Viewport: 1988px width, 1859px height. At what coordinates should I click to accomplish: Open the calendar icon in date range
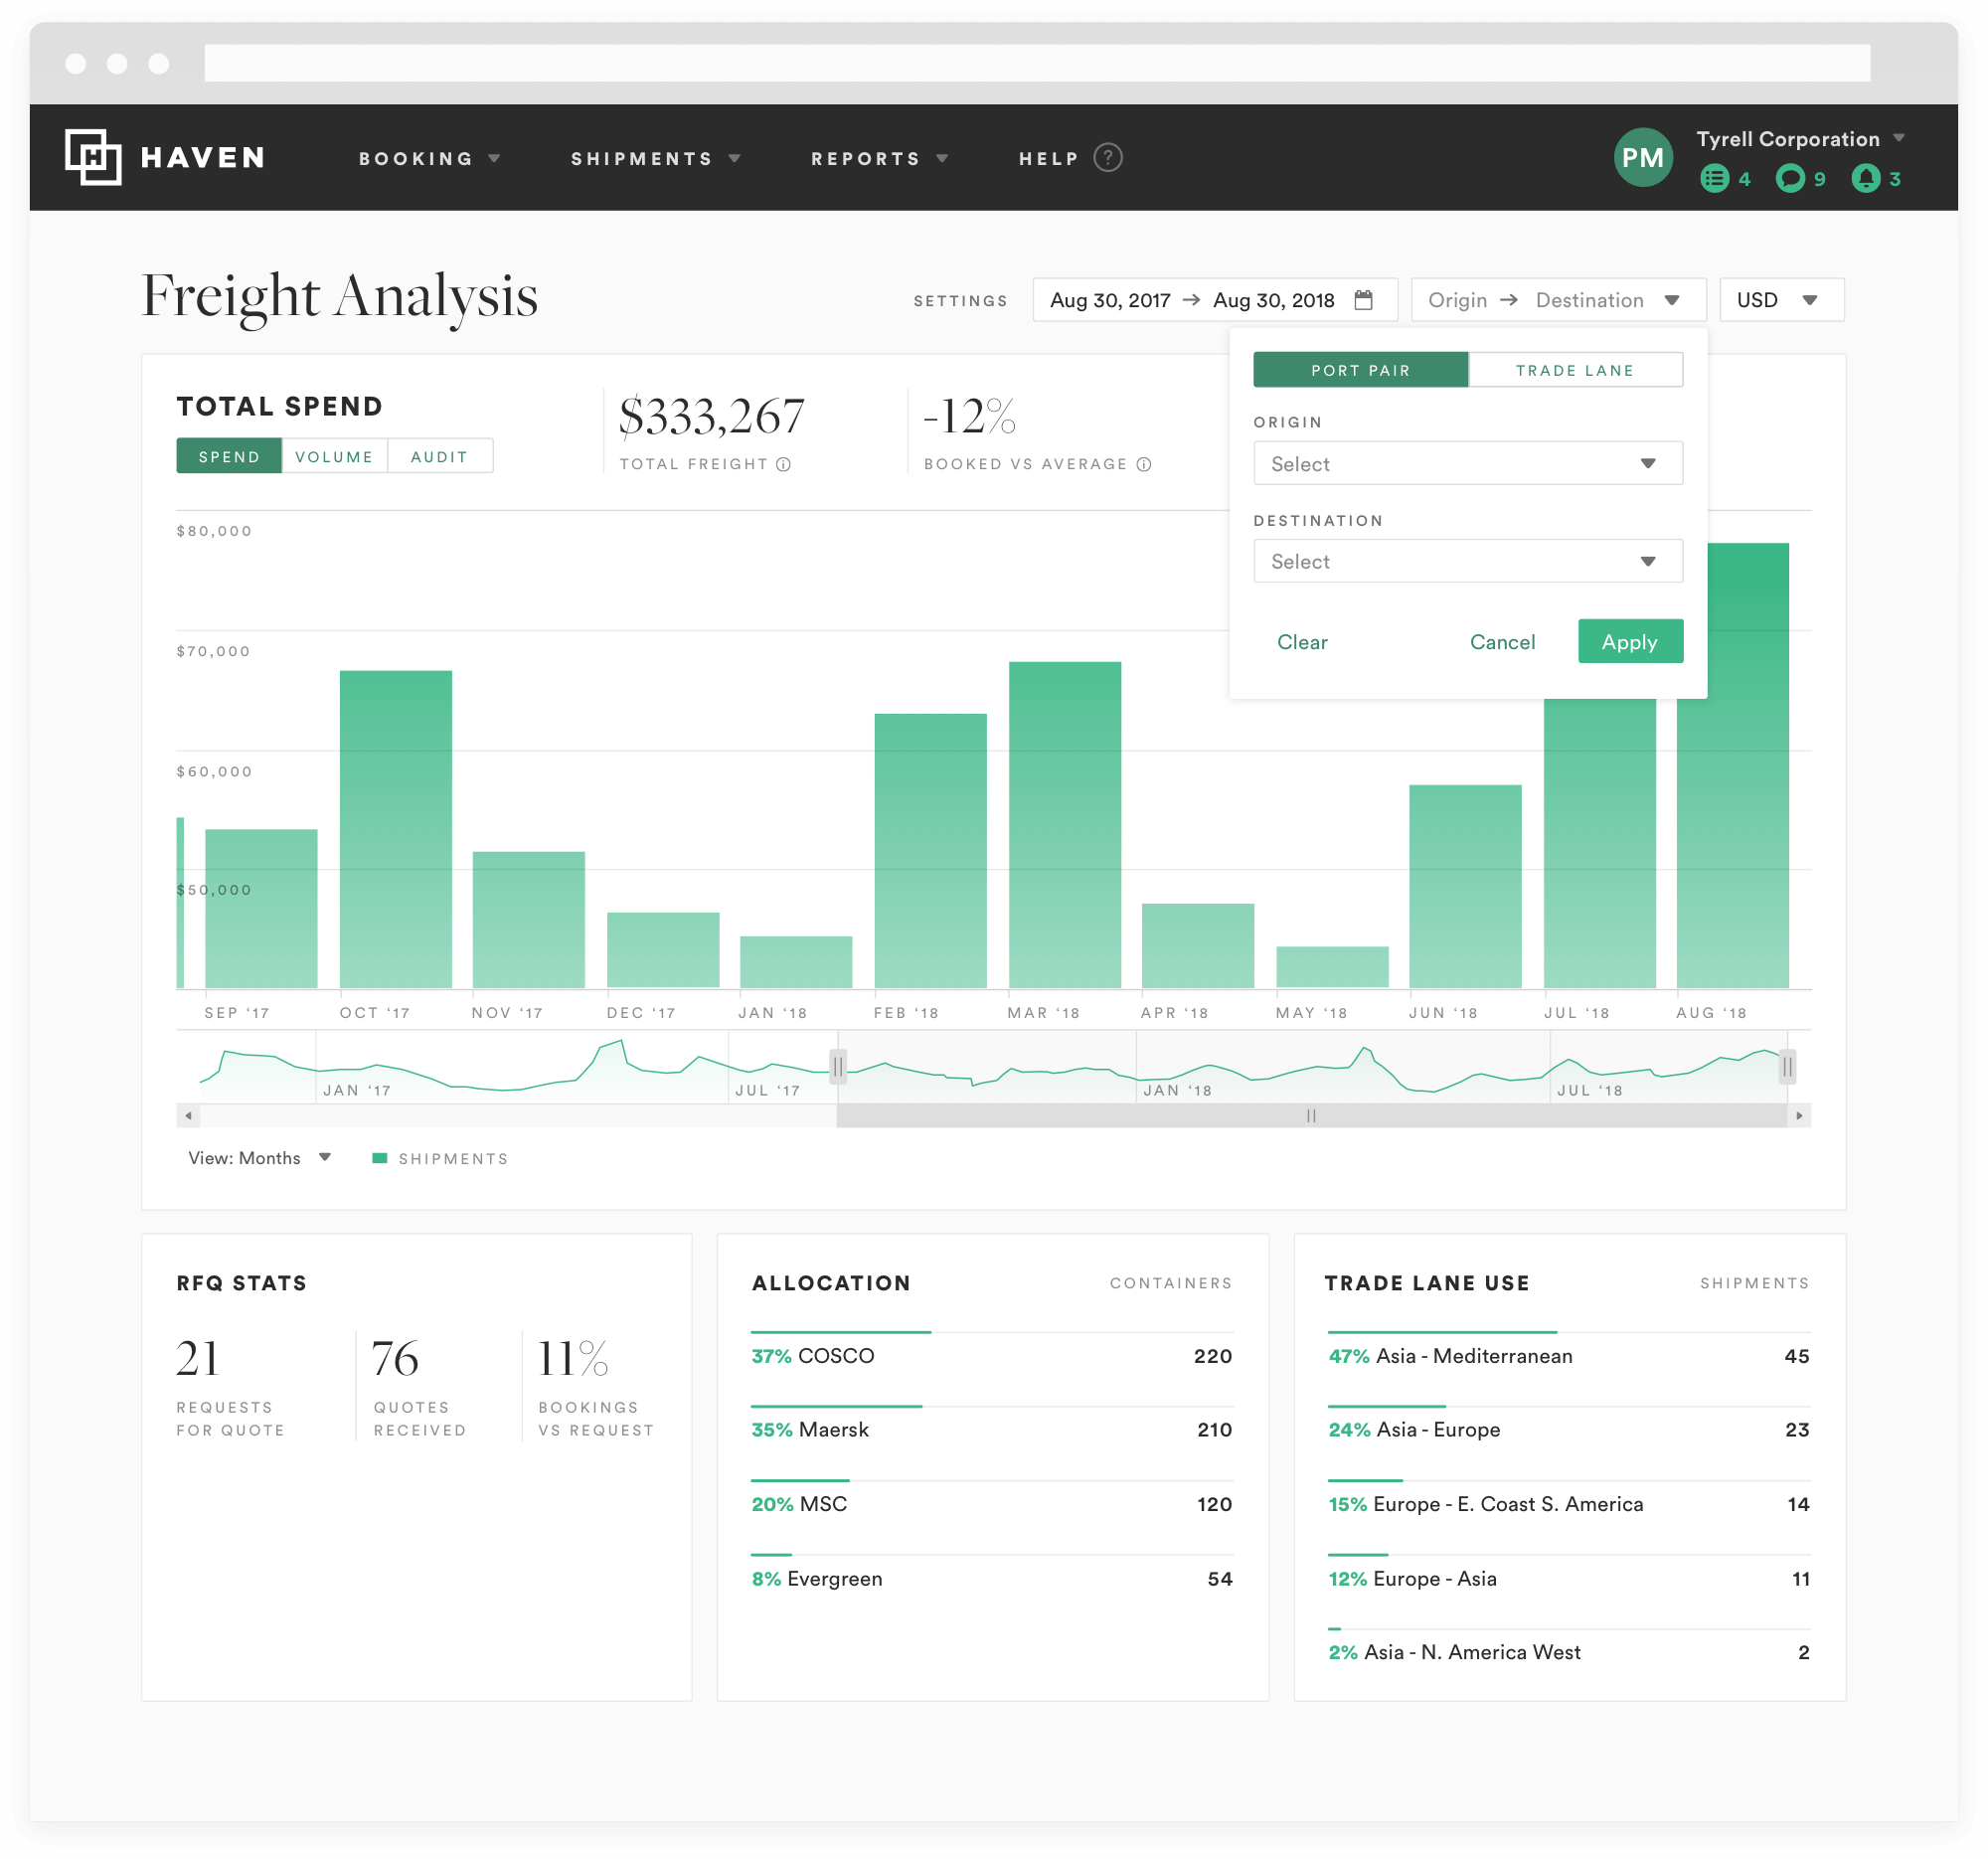(1364, 300)
